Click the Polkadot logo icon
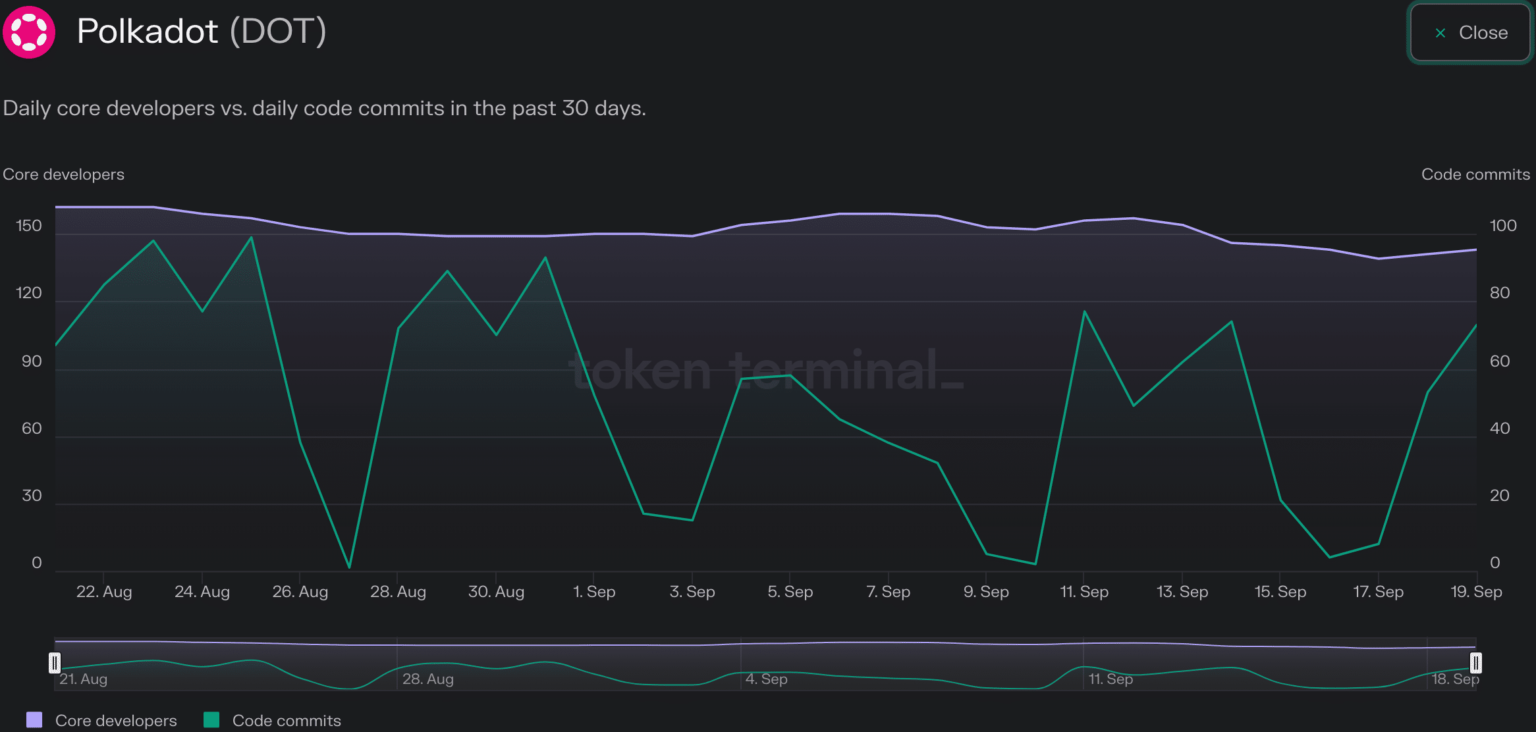This screenshot has height=732, width=1536. (x=29, y=32)
